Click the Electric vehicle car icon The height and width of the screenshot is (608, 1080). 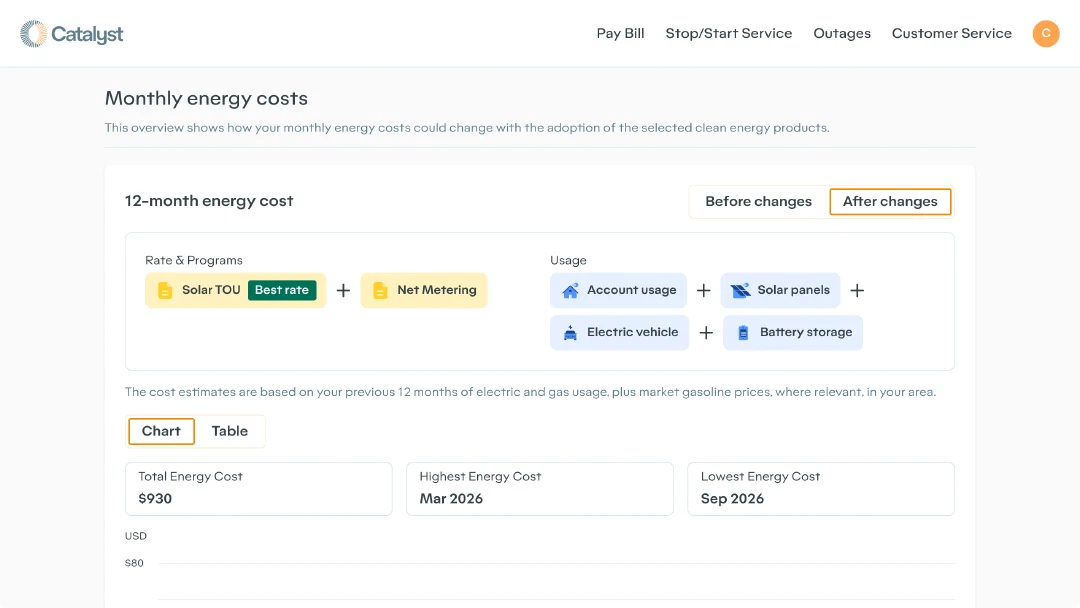click(x=570, y=333)
